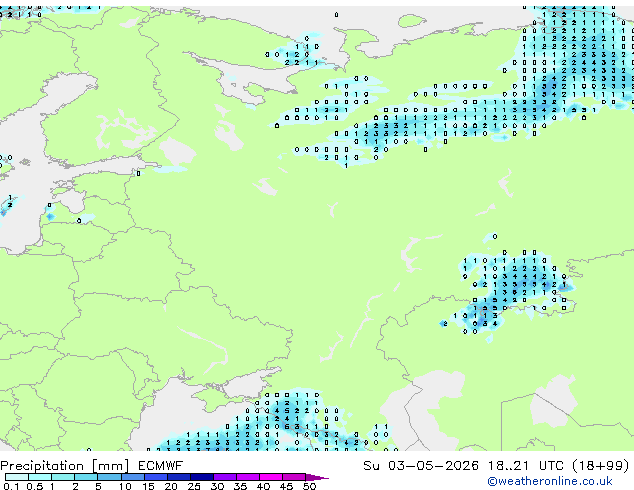Click the 20–25 mm dark blue swatch
634x490 pixels.
[178, 477]
